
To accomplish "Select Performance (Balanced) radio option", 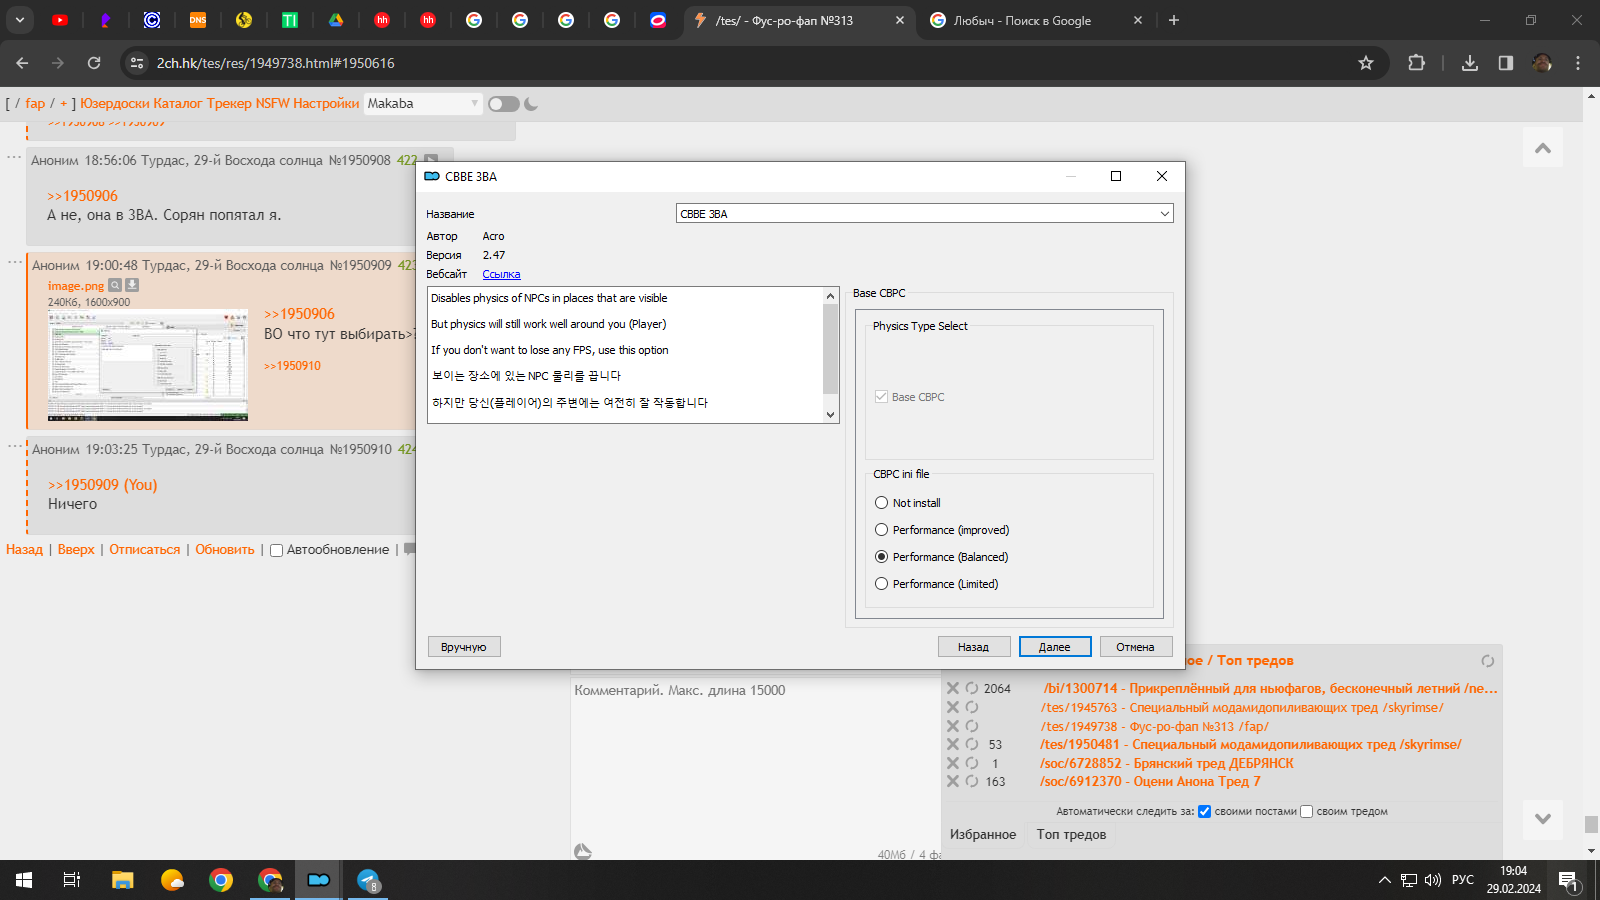I will coord(881,557).
